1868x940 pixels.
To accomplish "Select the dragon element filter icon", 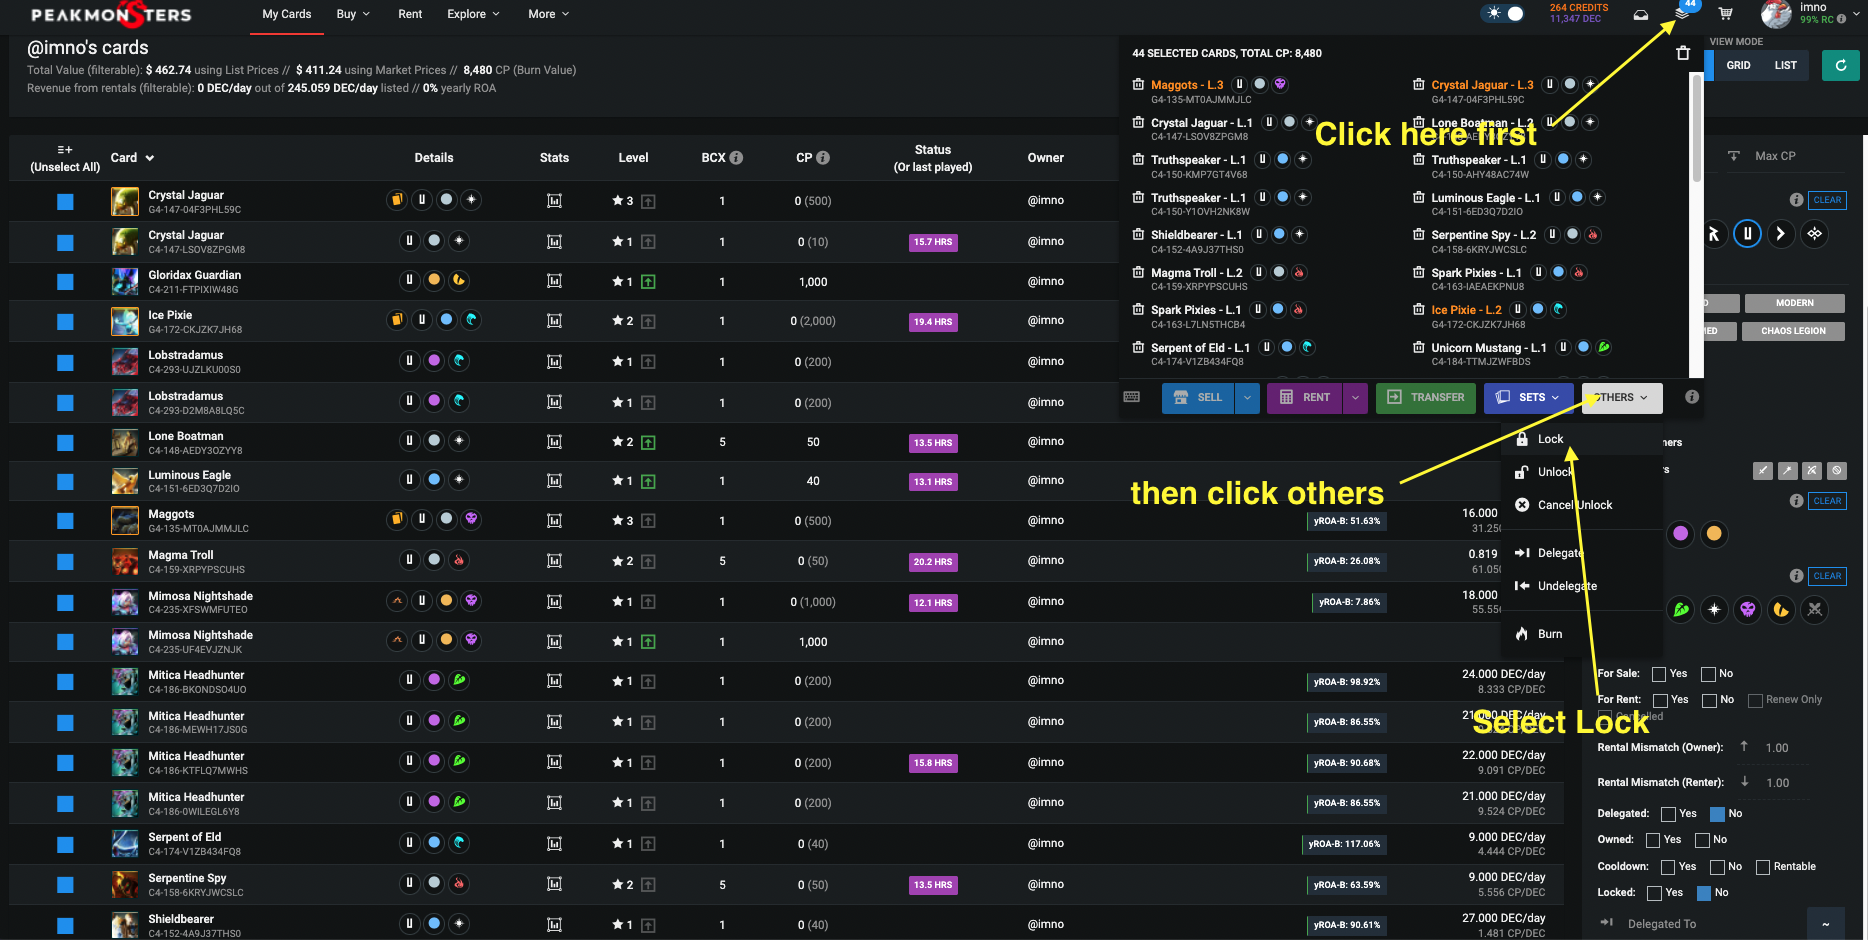I will pyautogui.click(x=1781, y=609).
